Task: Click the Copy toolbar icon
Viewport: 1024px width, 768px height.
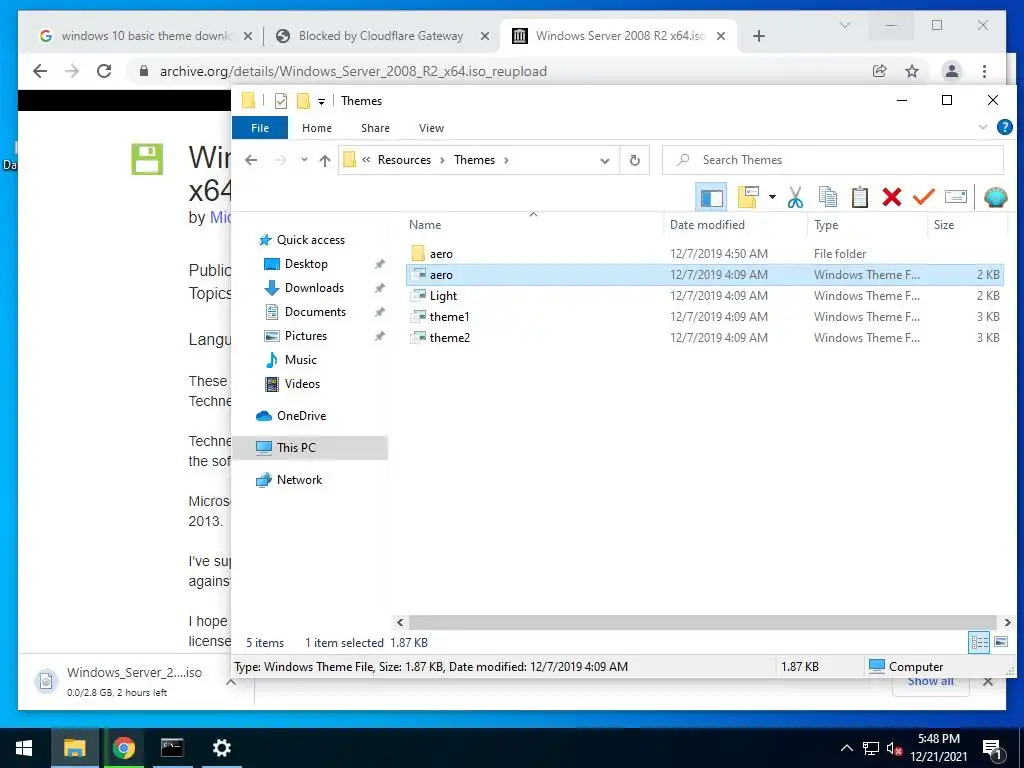Action: tap(827, 197)
